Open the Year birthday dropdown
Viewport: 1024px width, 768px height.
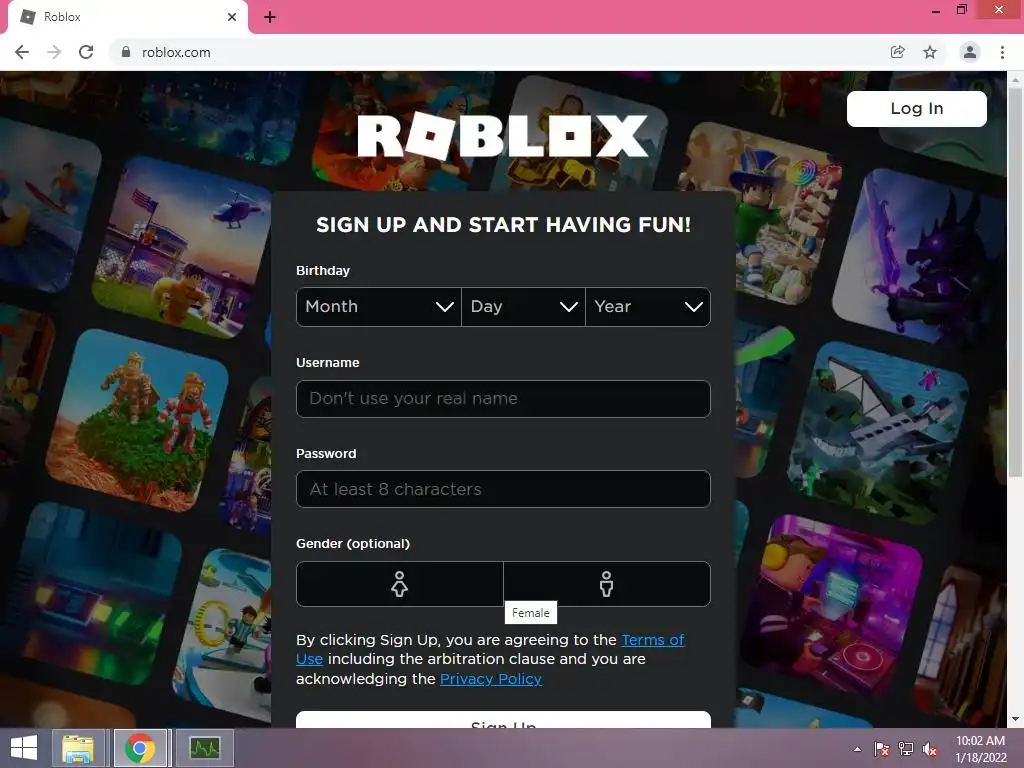648,307
